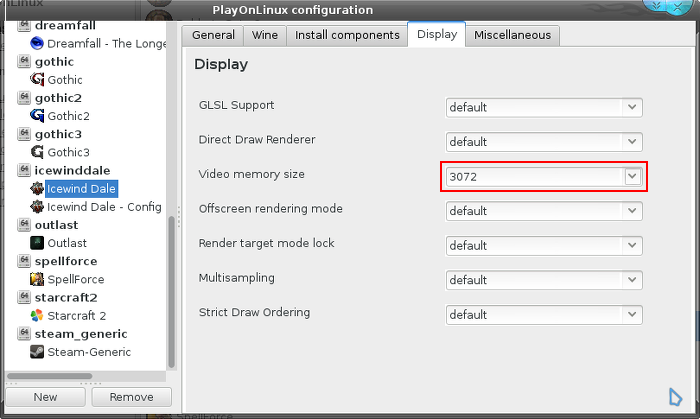Click the dreamfall virtual drive icon

(24, 25)
